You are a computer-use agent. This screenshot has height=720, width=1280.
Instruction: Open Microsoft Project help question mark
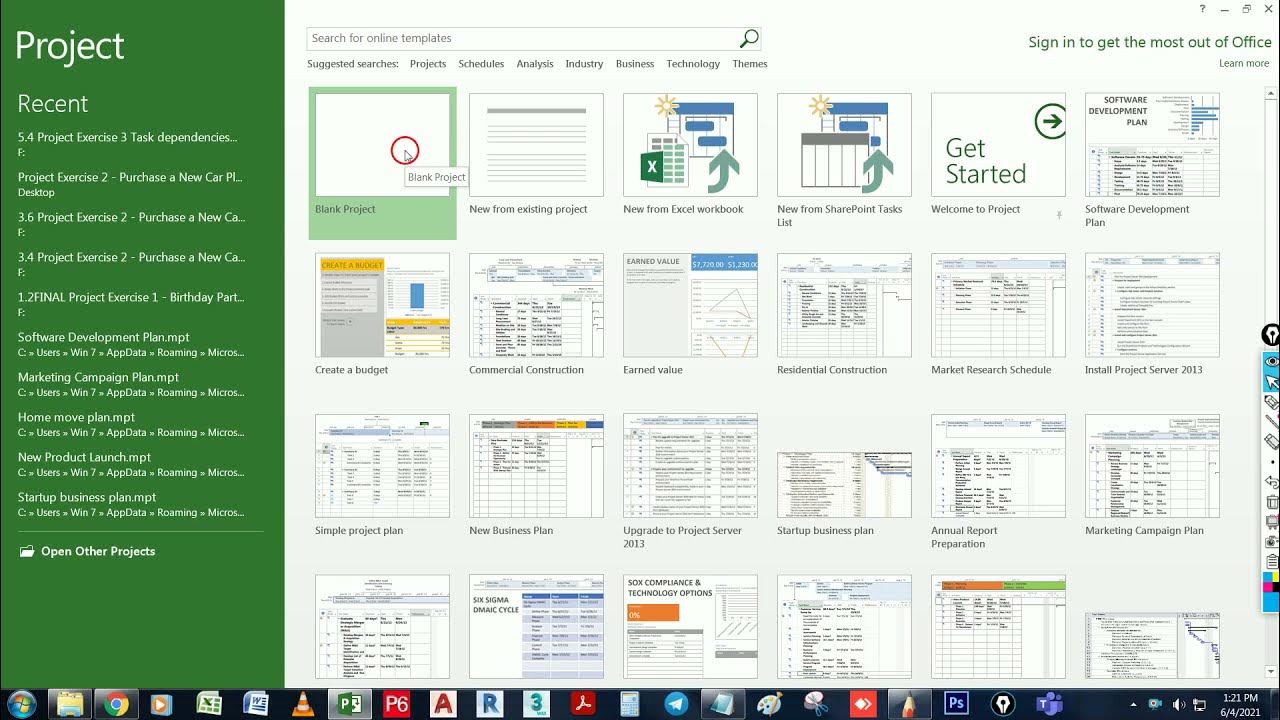[1202, 9]
